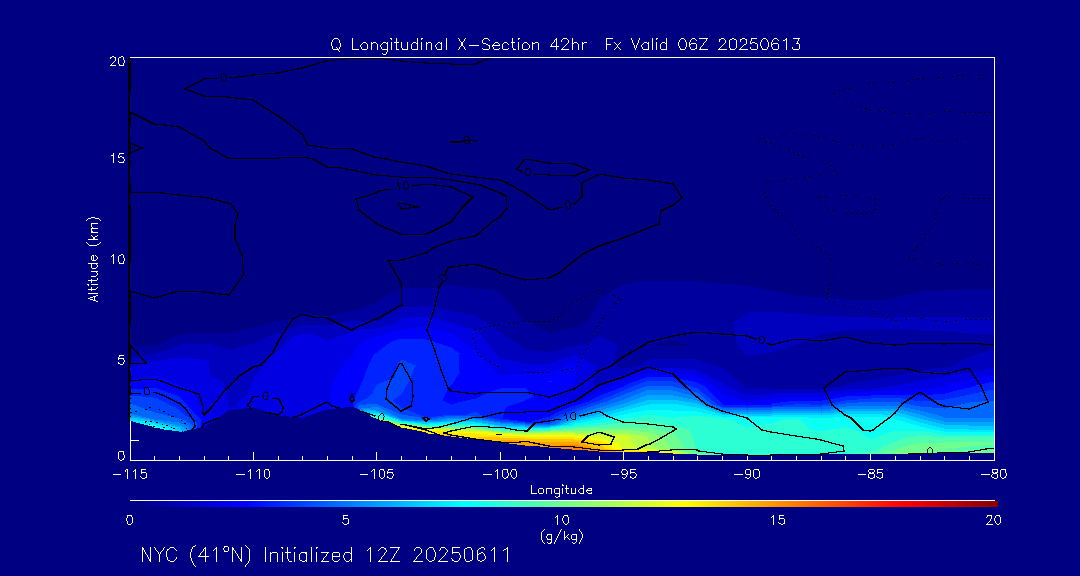Click the colorbar scale label 10
This screenshot has width=1080, height=576.
pos(561,521)
